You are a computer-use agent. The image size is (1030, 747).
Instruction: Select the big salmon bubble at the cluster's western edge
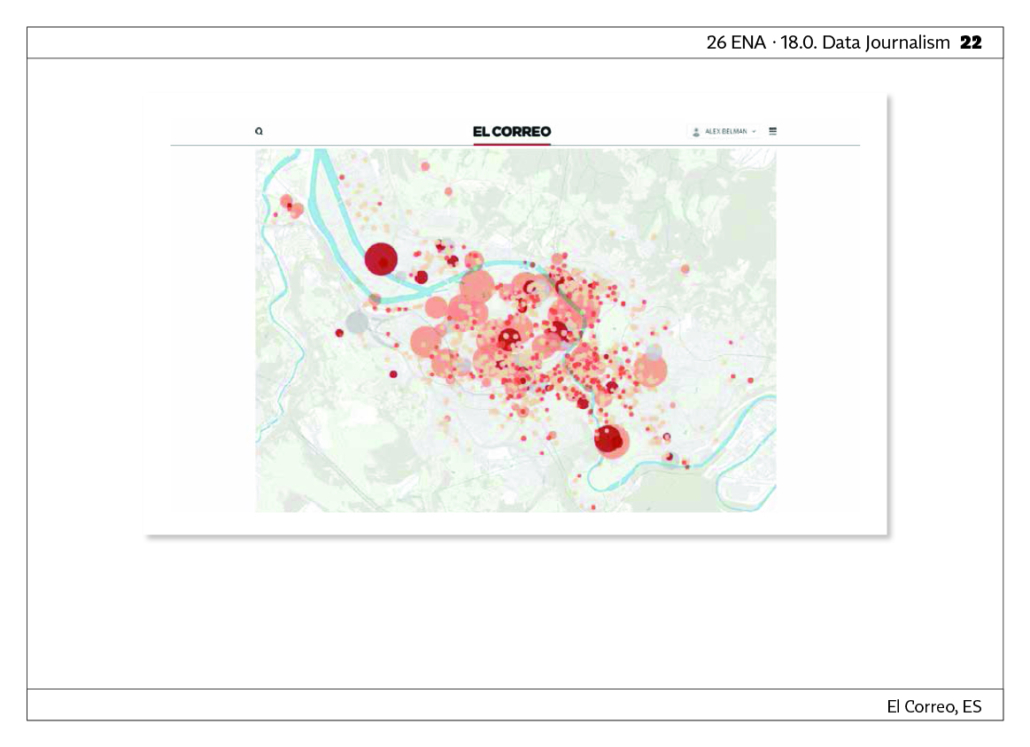(x=426, y=342)
